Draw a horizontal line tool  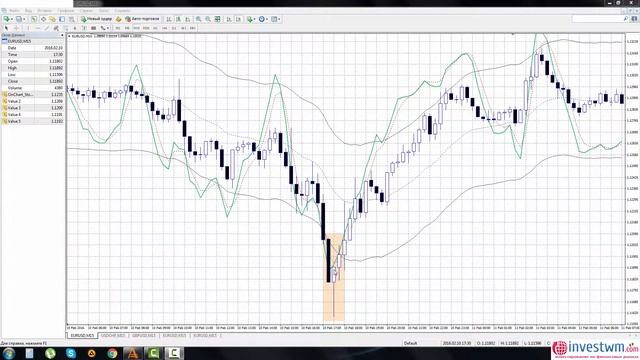pos(38,28)
